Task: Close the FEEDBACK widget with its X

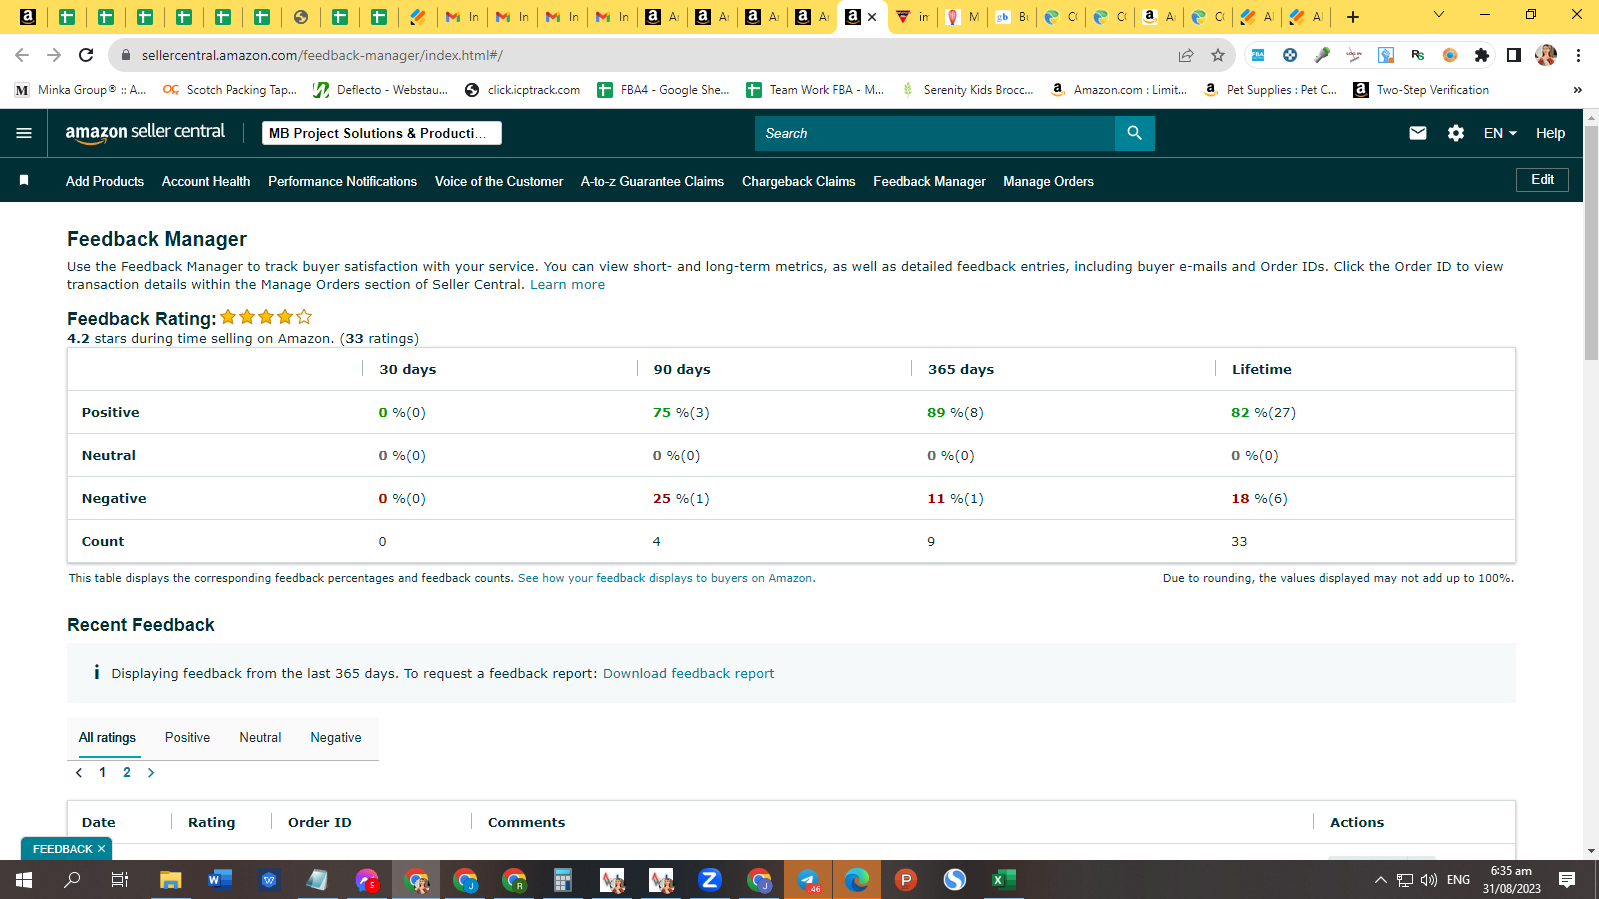Action: pyautogui.click(x=101, y=849)
